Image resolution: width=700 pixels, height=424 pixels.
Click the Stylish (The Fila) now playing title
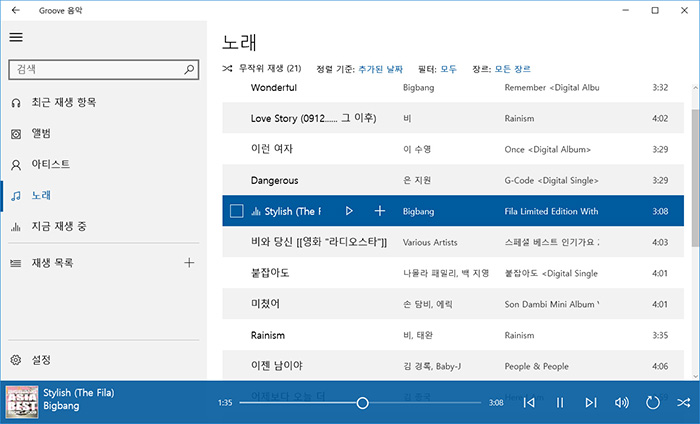pyautogui.click(x=79, y=393)
